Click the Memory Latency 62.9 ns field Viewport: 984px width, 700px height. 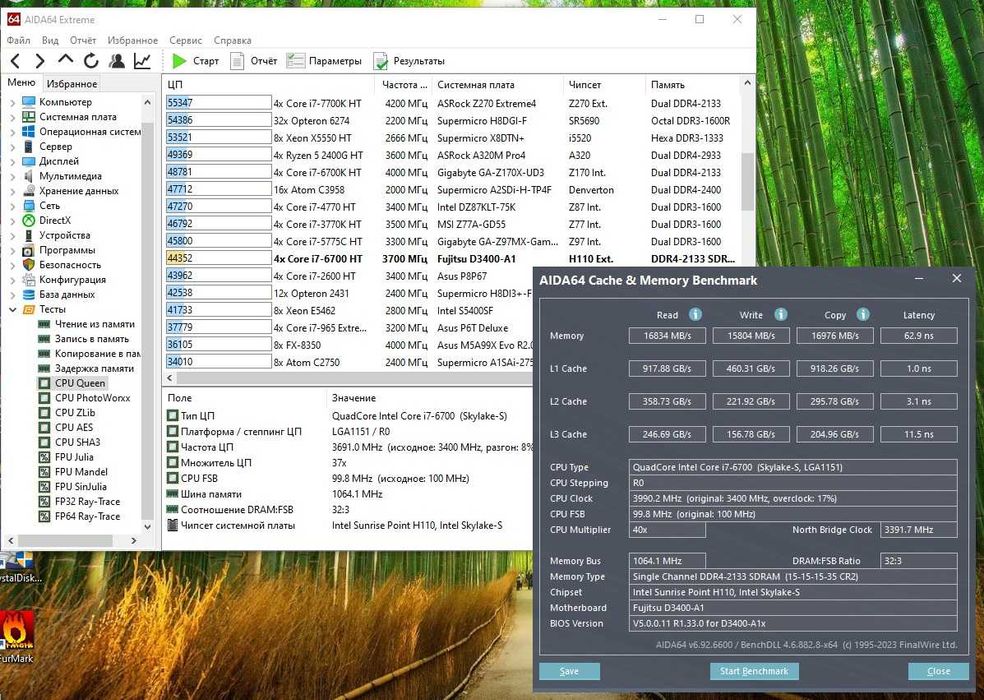tap(919, 336)
